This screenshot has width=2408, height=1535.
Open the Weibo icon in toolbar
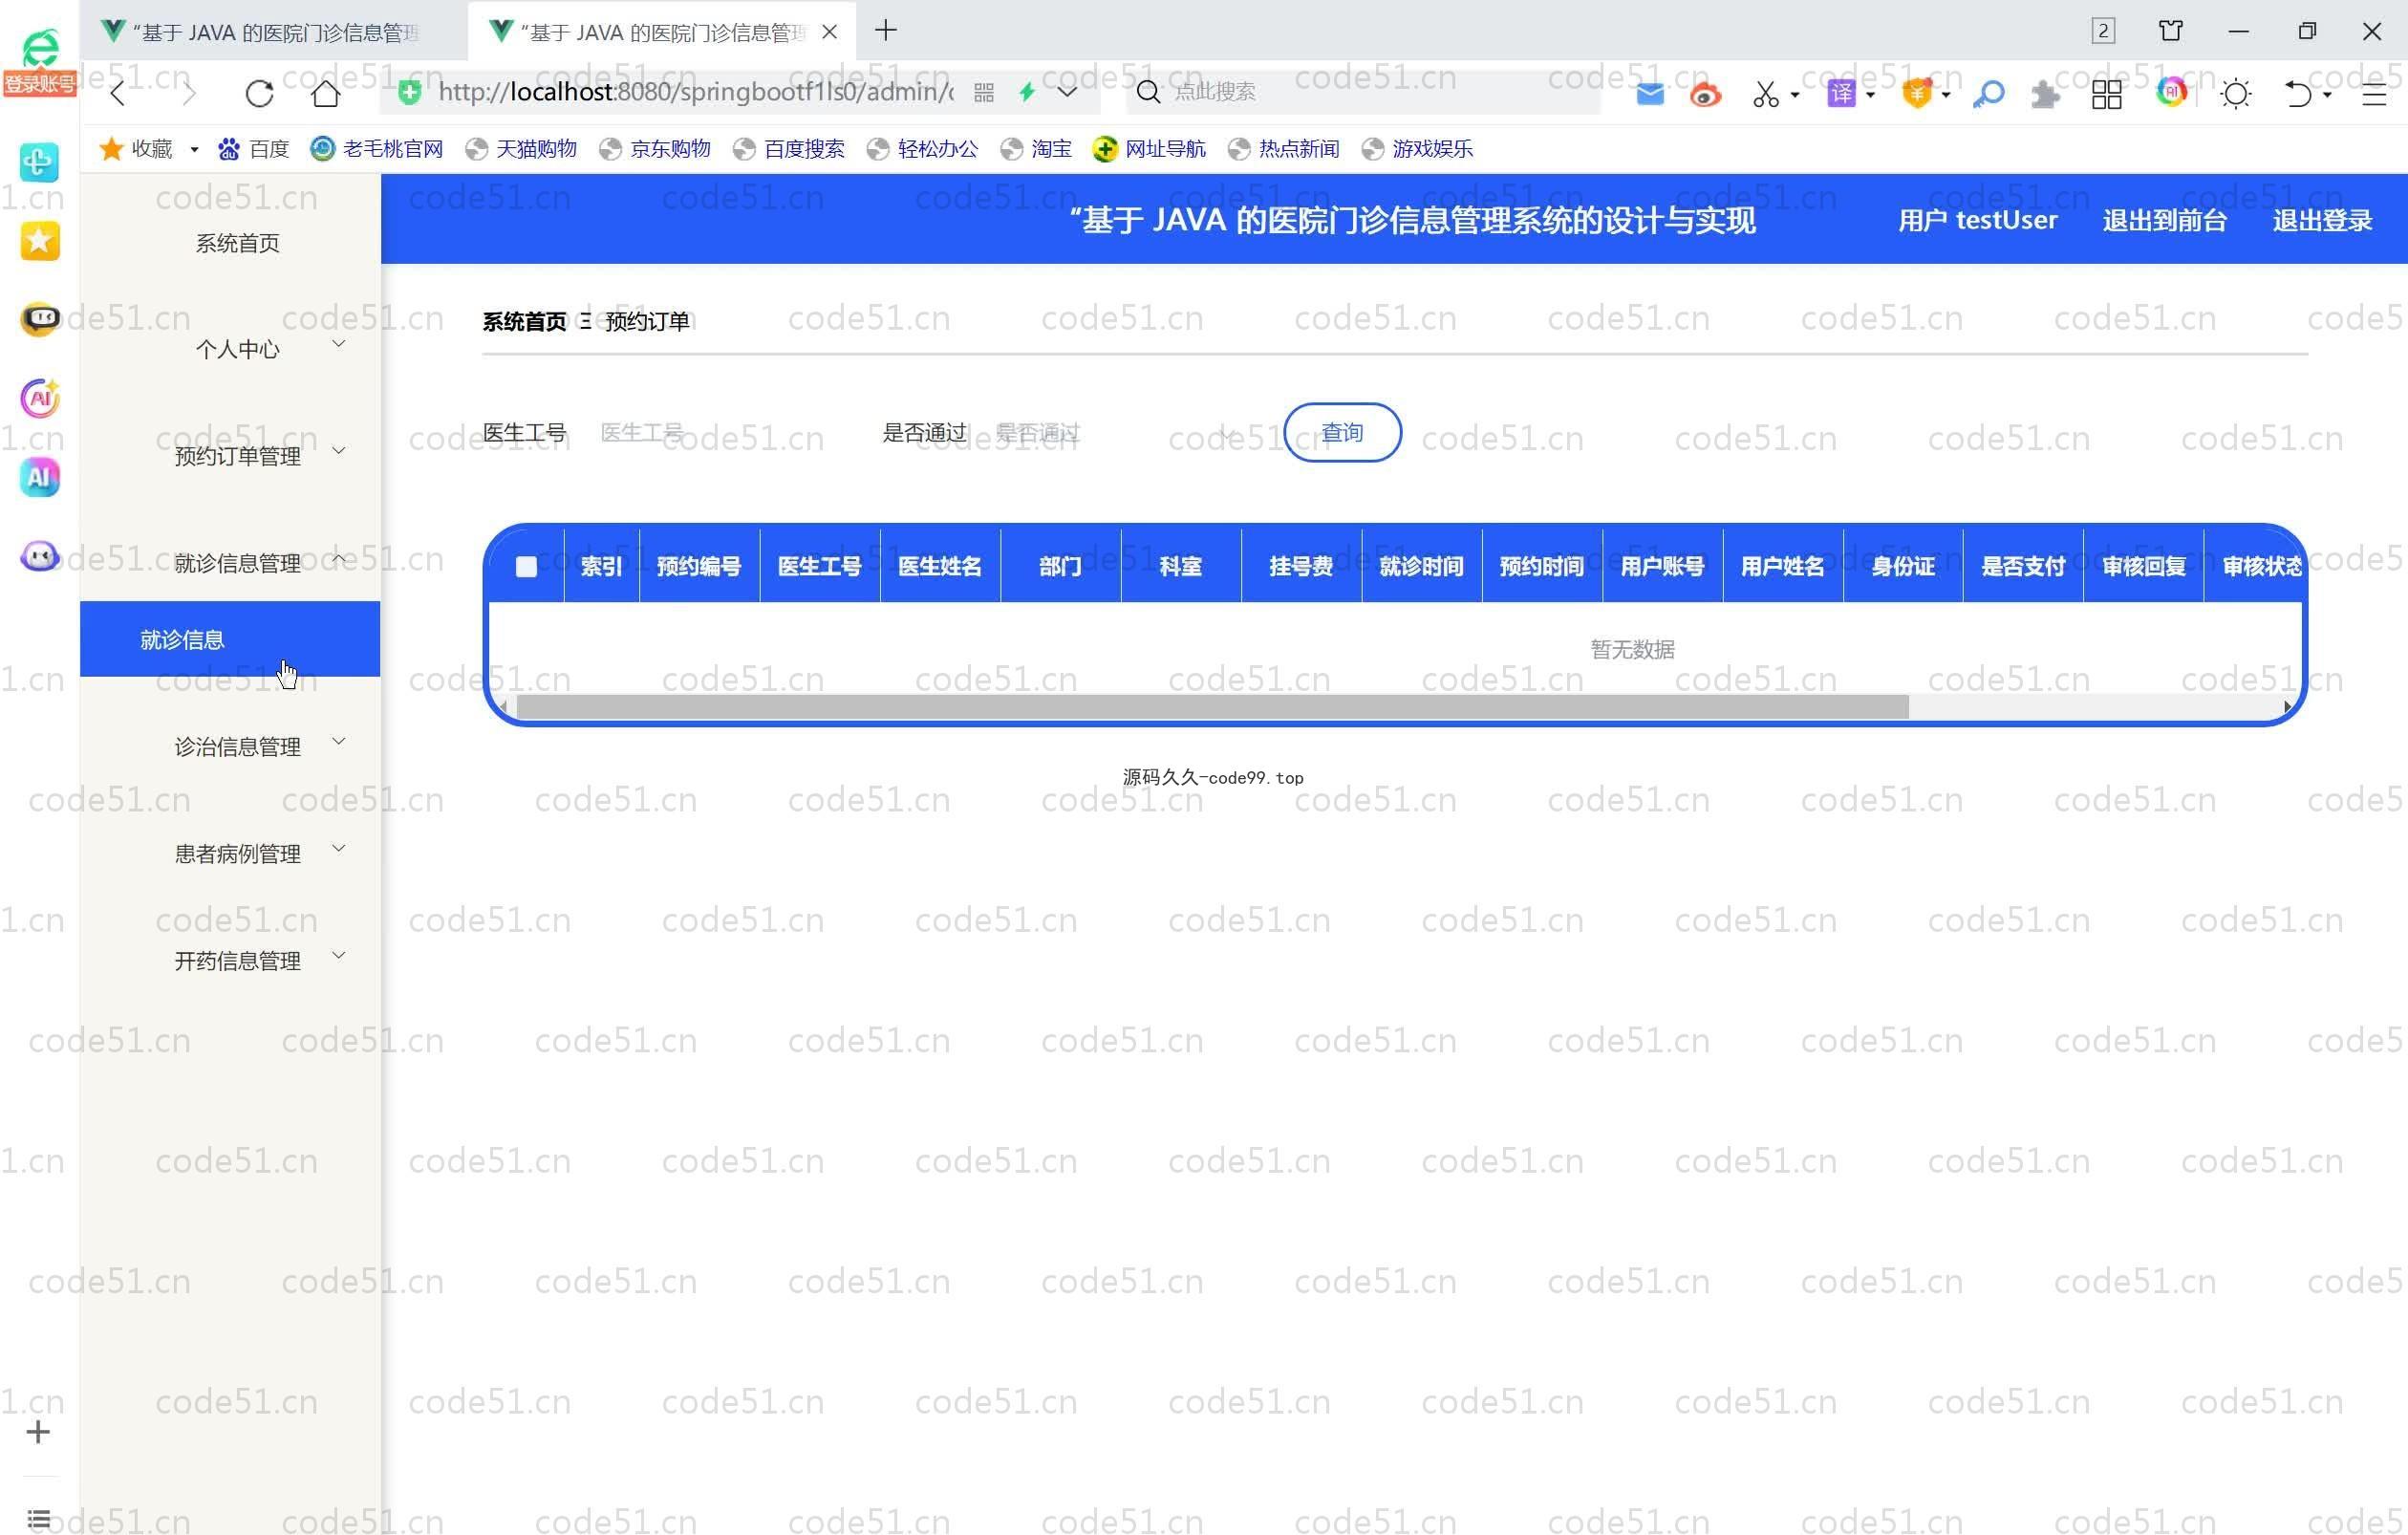(1706, 94)
